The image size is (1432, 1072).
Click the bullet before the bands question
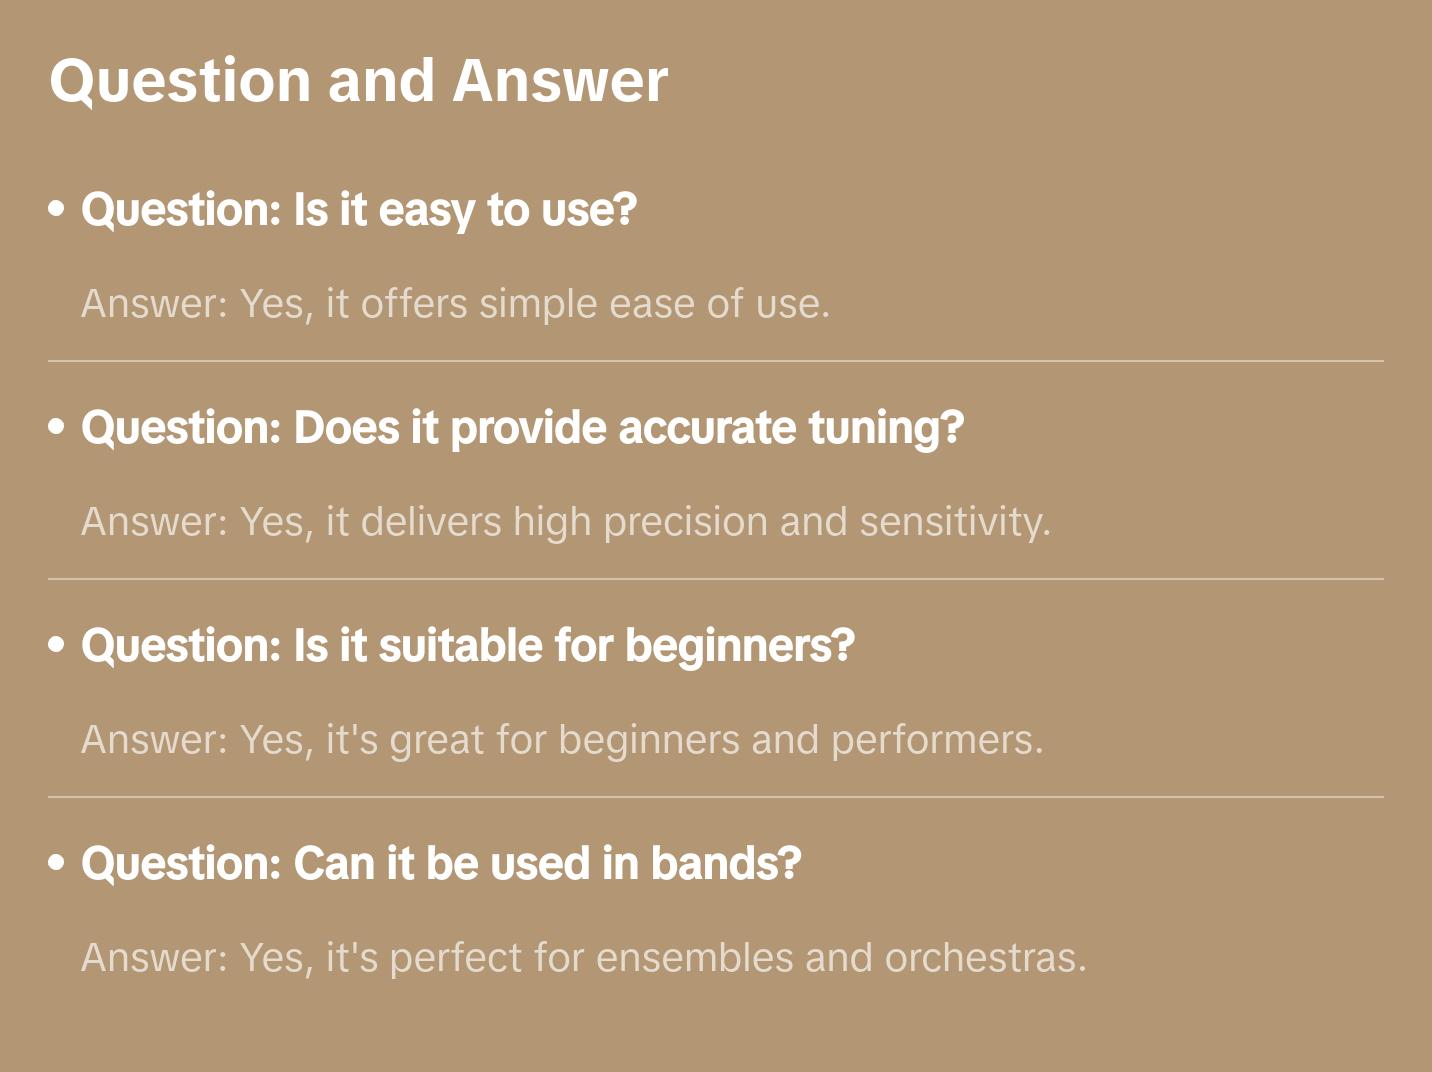point(57,864)
